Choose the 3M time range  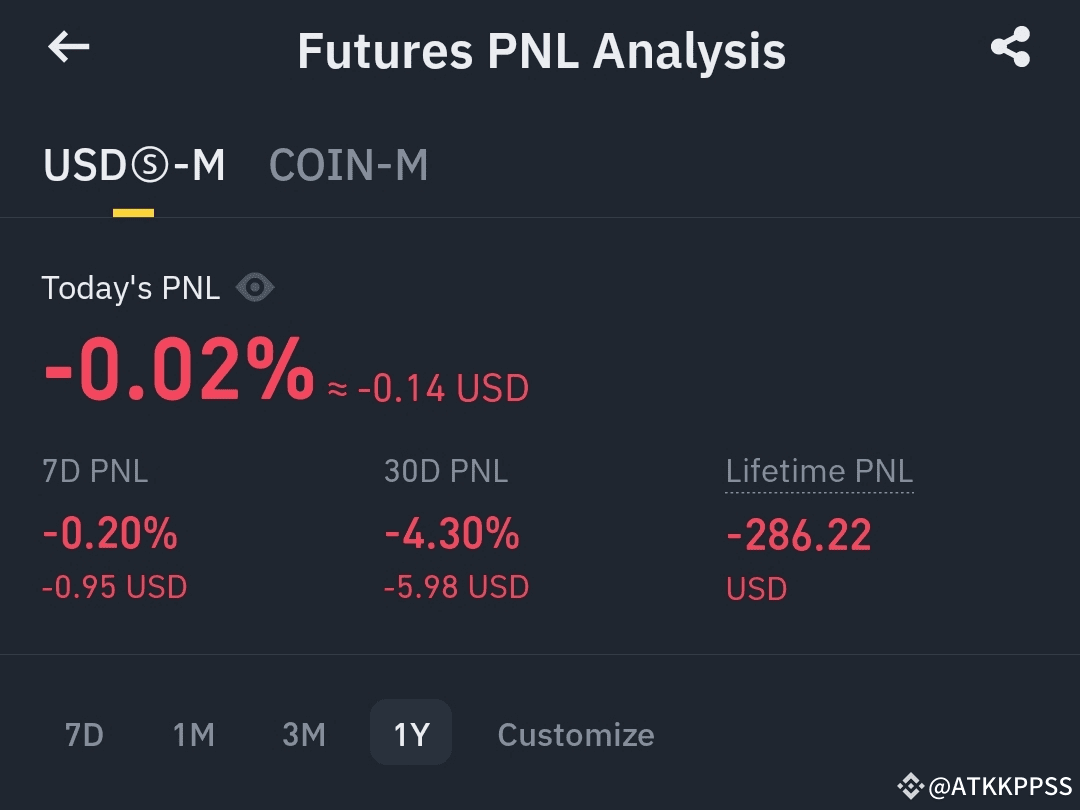coord(304,734)
